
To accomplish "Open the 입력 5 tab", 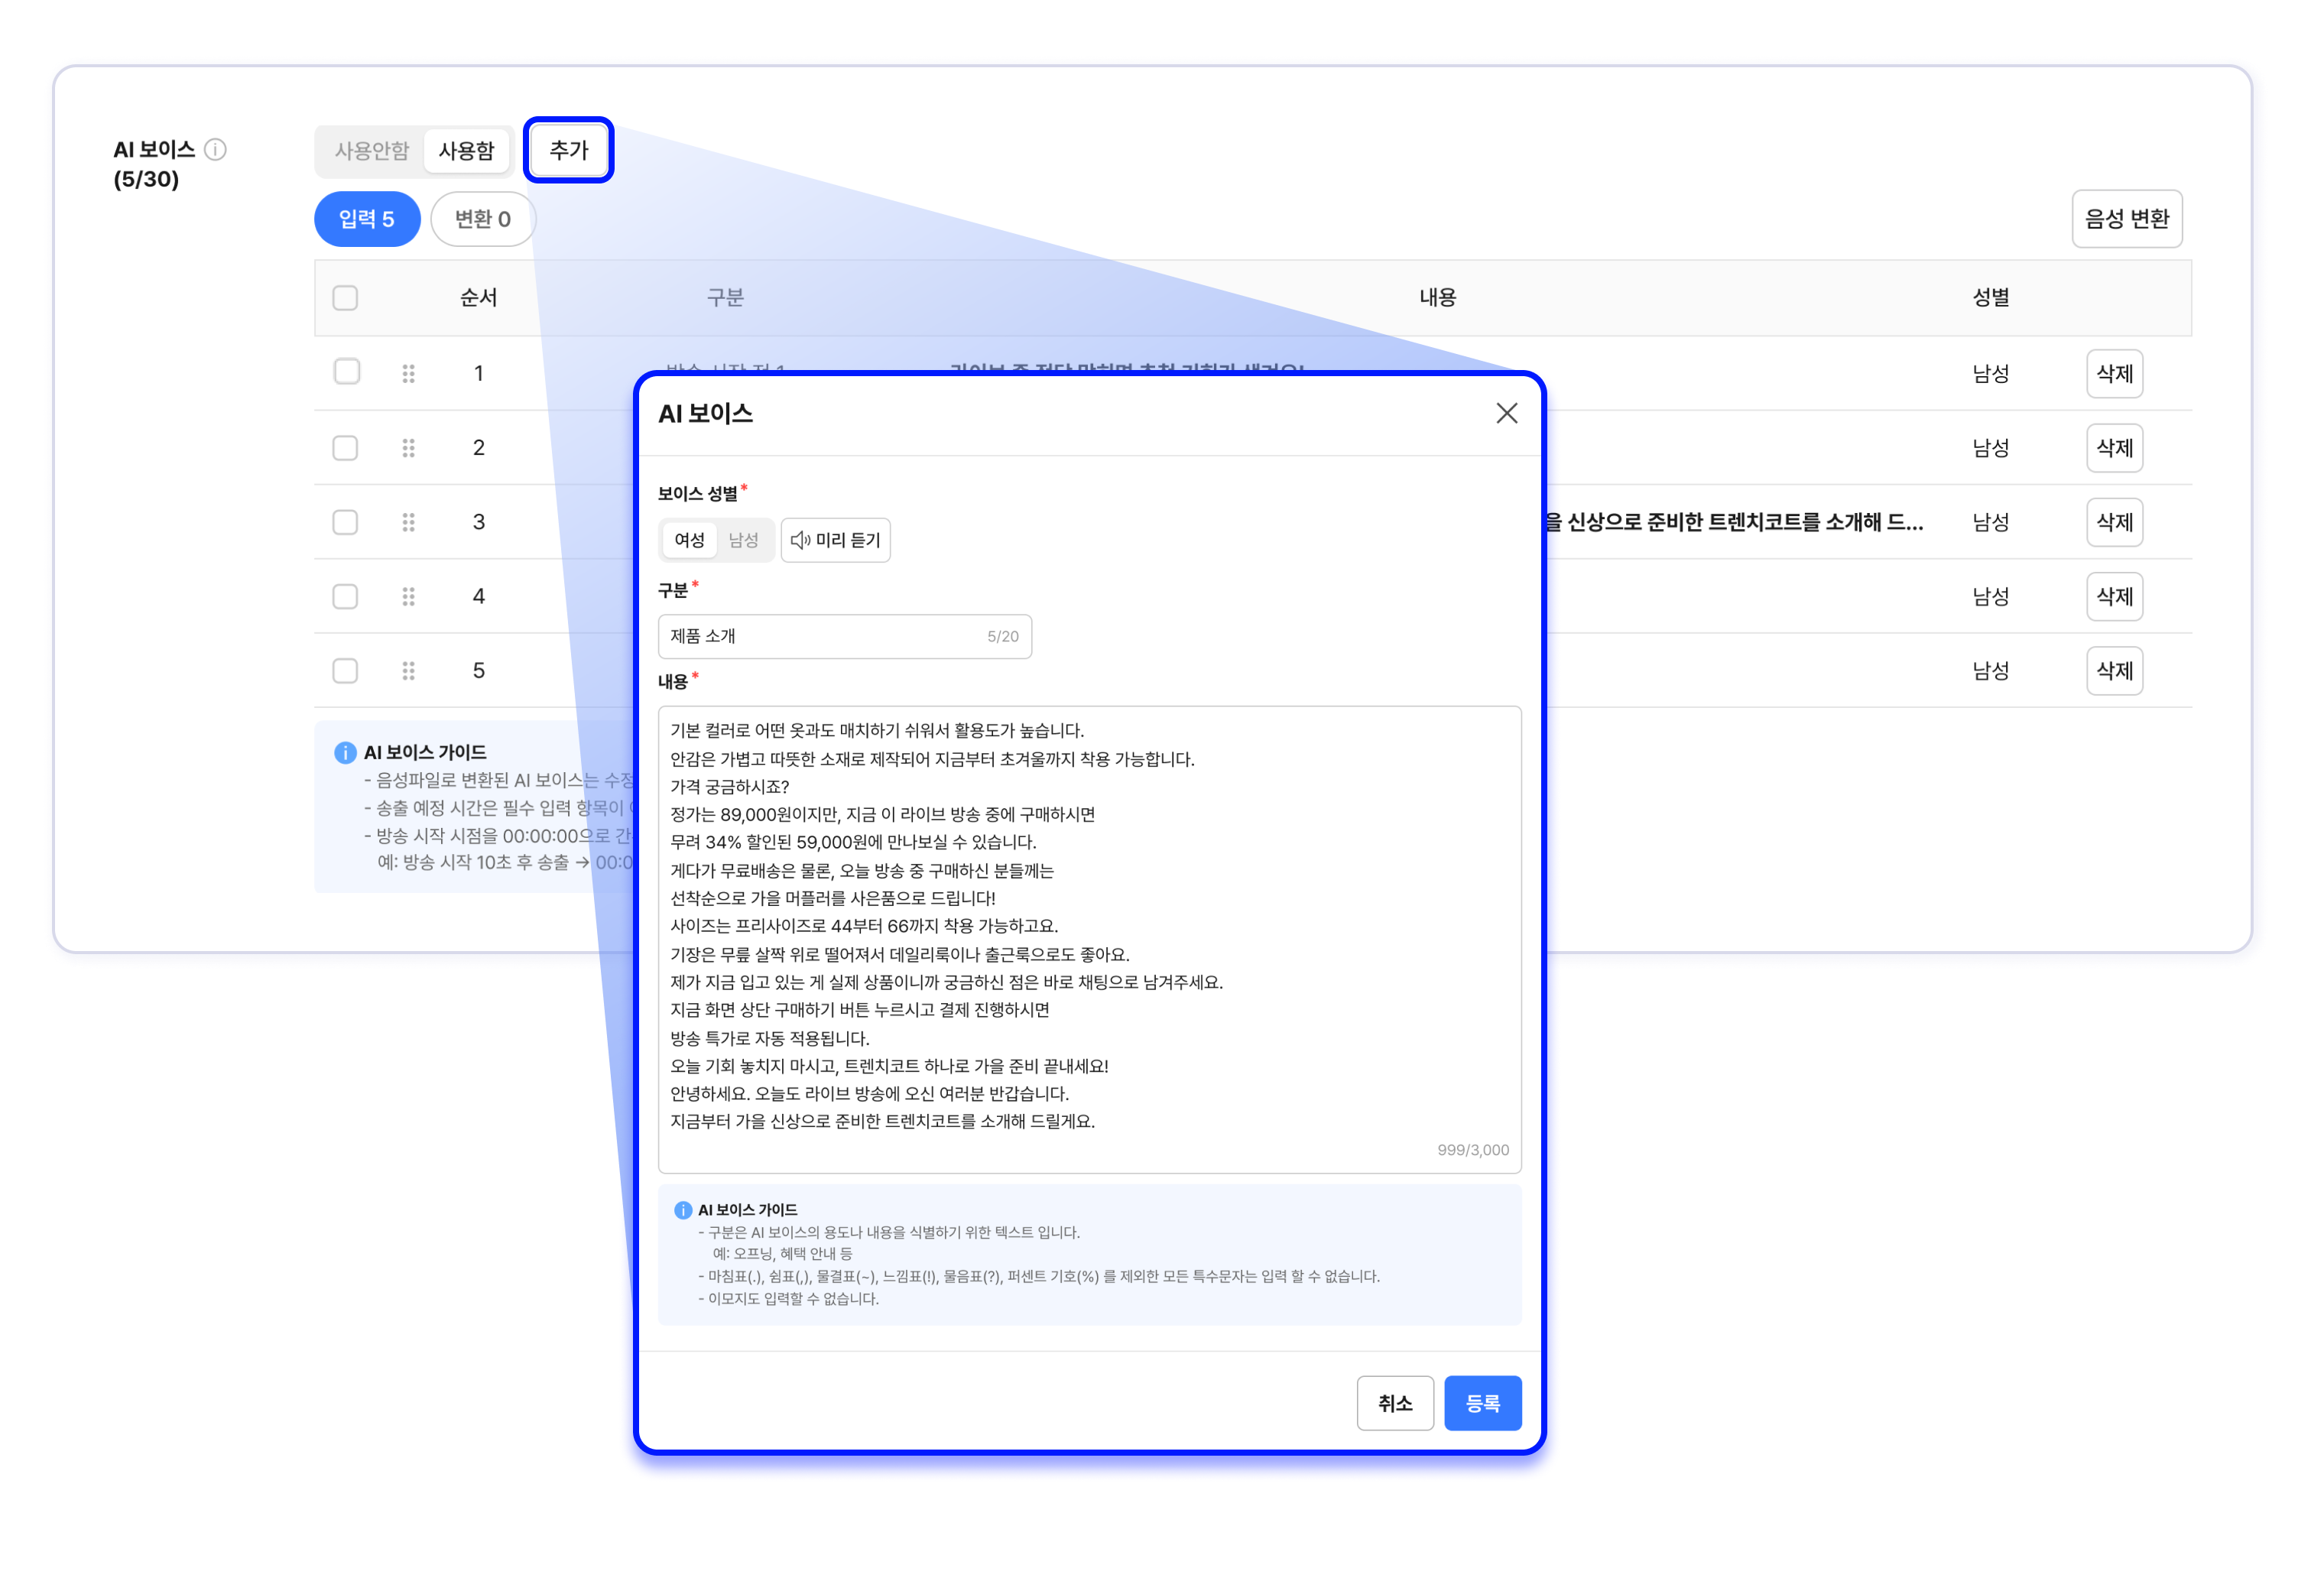I will coord(366,219).
